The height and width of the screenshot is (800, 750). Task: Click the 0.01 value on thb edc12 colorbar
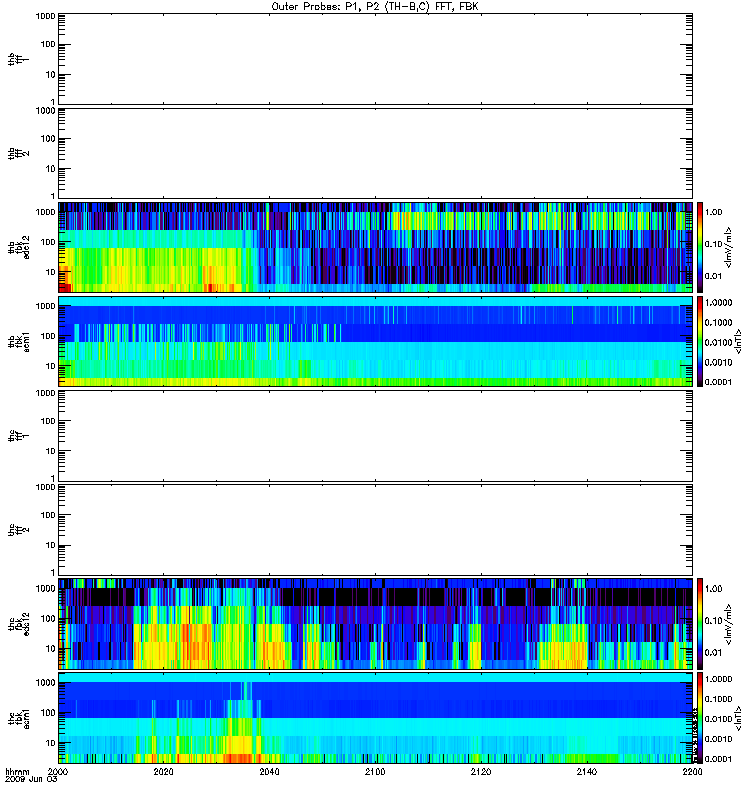coord(713,276)
